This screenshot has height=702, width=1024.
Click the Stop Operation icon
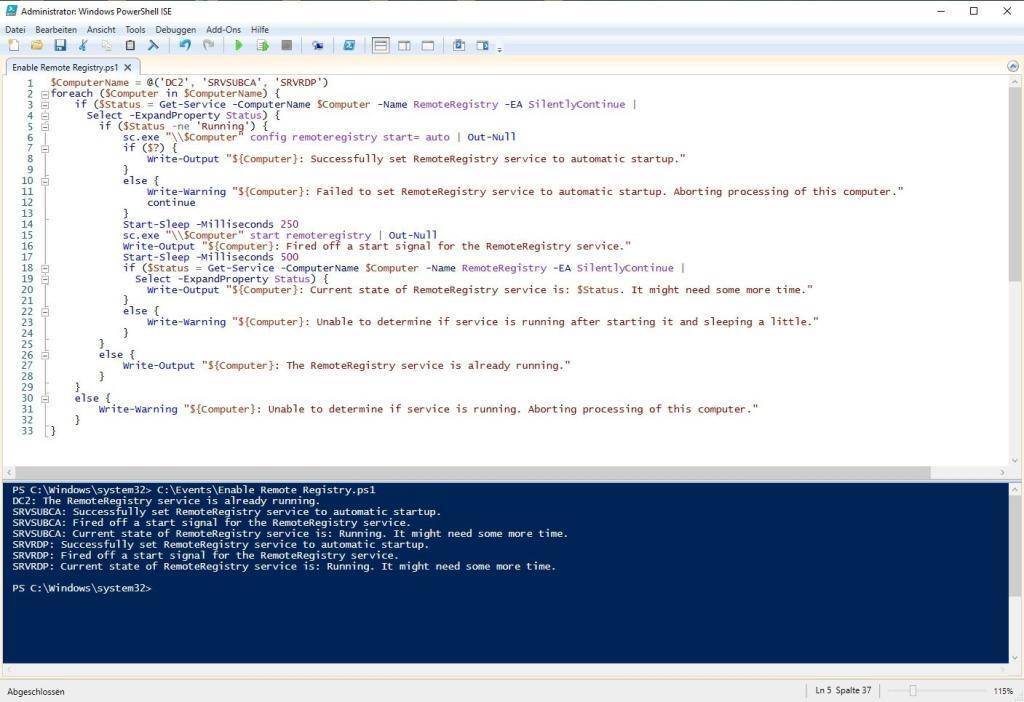[x=287, y=45]
